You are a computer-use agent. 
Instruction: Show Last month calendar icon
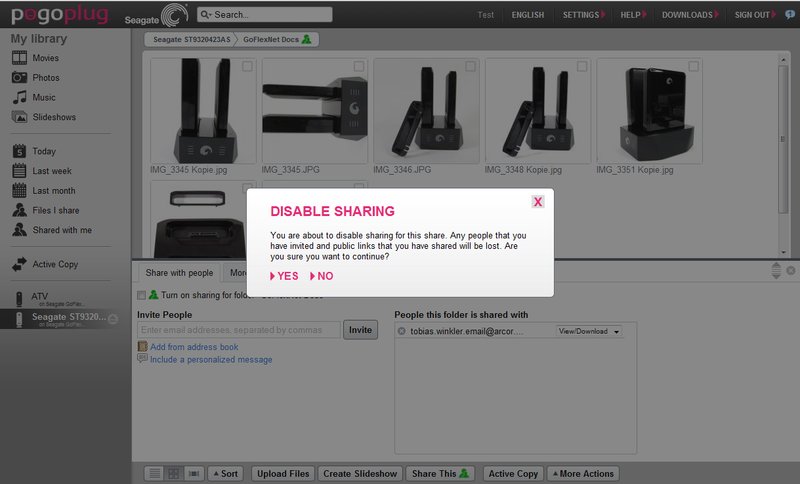click(19, 190)
